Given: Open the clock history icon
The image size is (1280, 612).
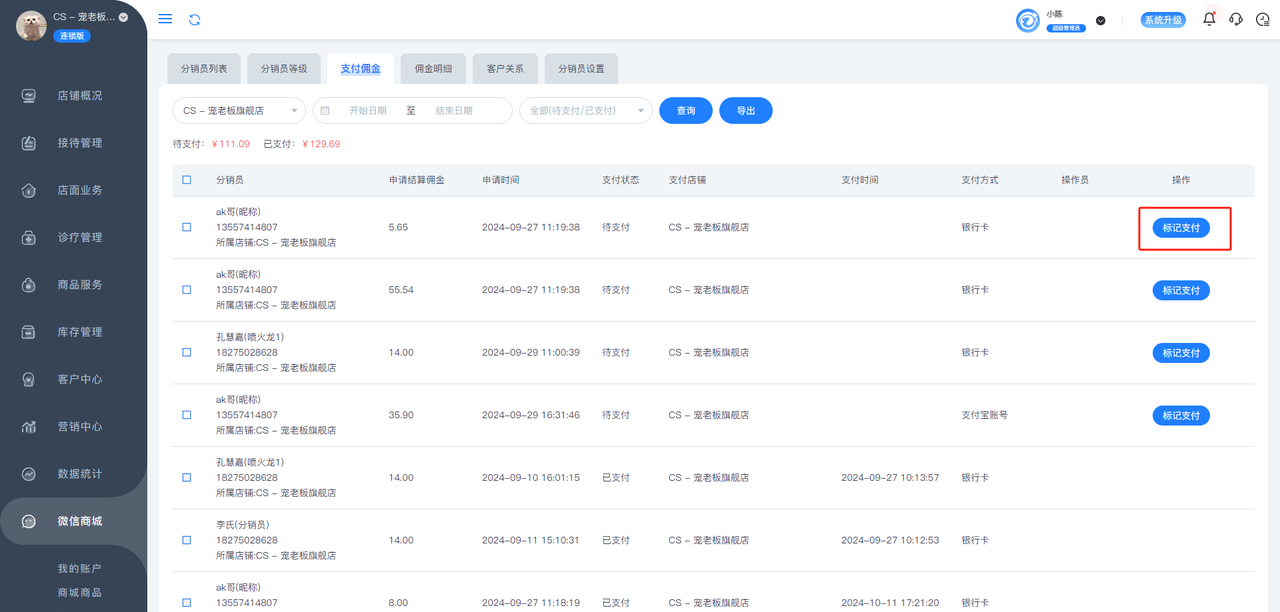Looking at the screenshot, I should point(1262,19).
